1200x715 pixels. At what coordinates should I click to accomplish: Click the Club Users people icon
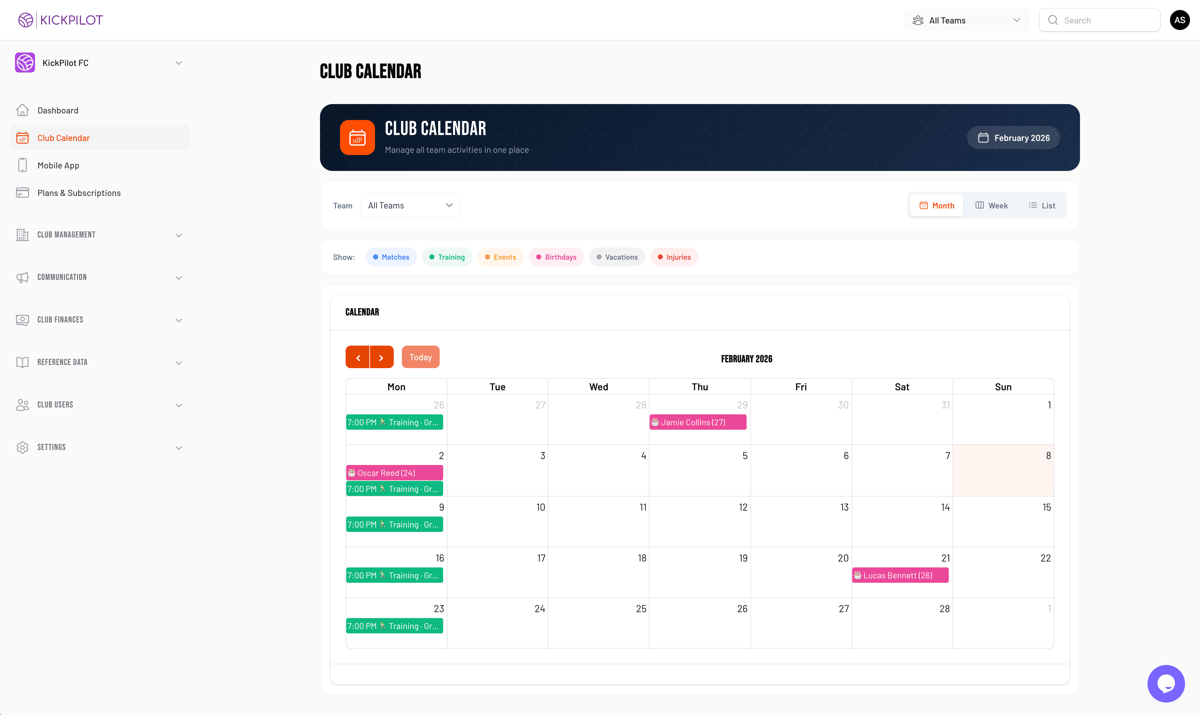[x=22, y=404]
